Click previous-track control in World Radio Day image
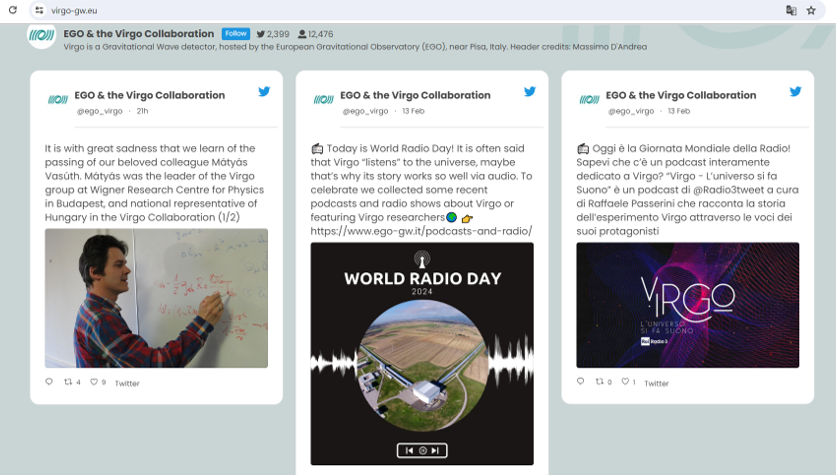The height and width of the screenshot is (475, 836). [x=409, y=450]
